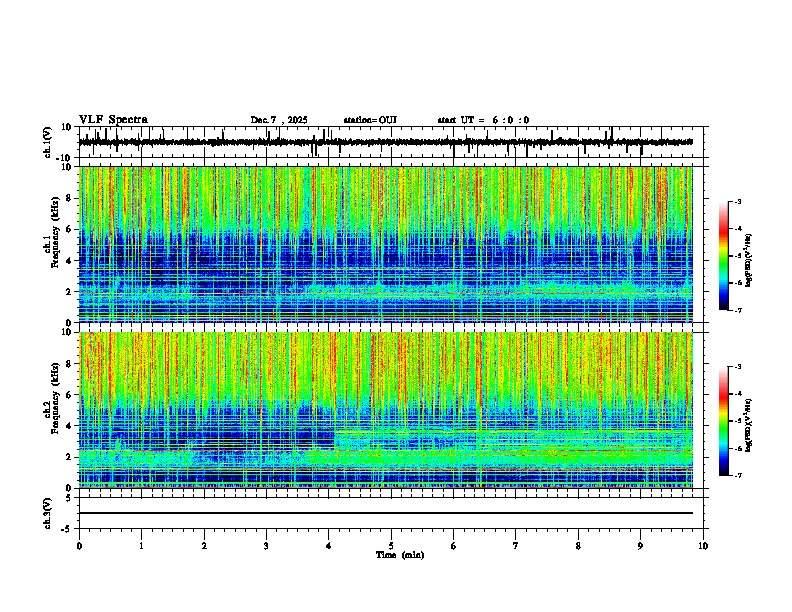Click the "2" kHz tick of ch.2 spectrogram
This screenshot has height=612, width=792.
click(69, 457)
